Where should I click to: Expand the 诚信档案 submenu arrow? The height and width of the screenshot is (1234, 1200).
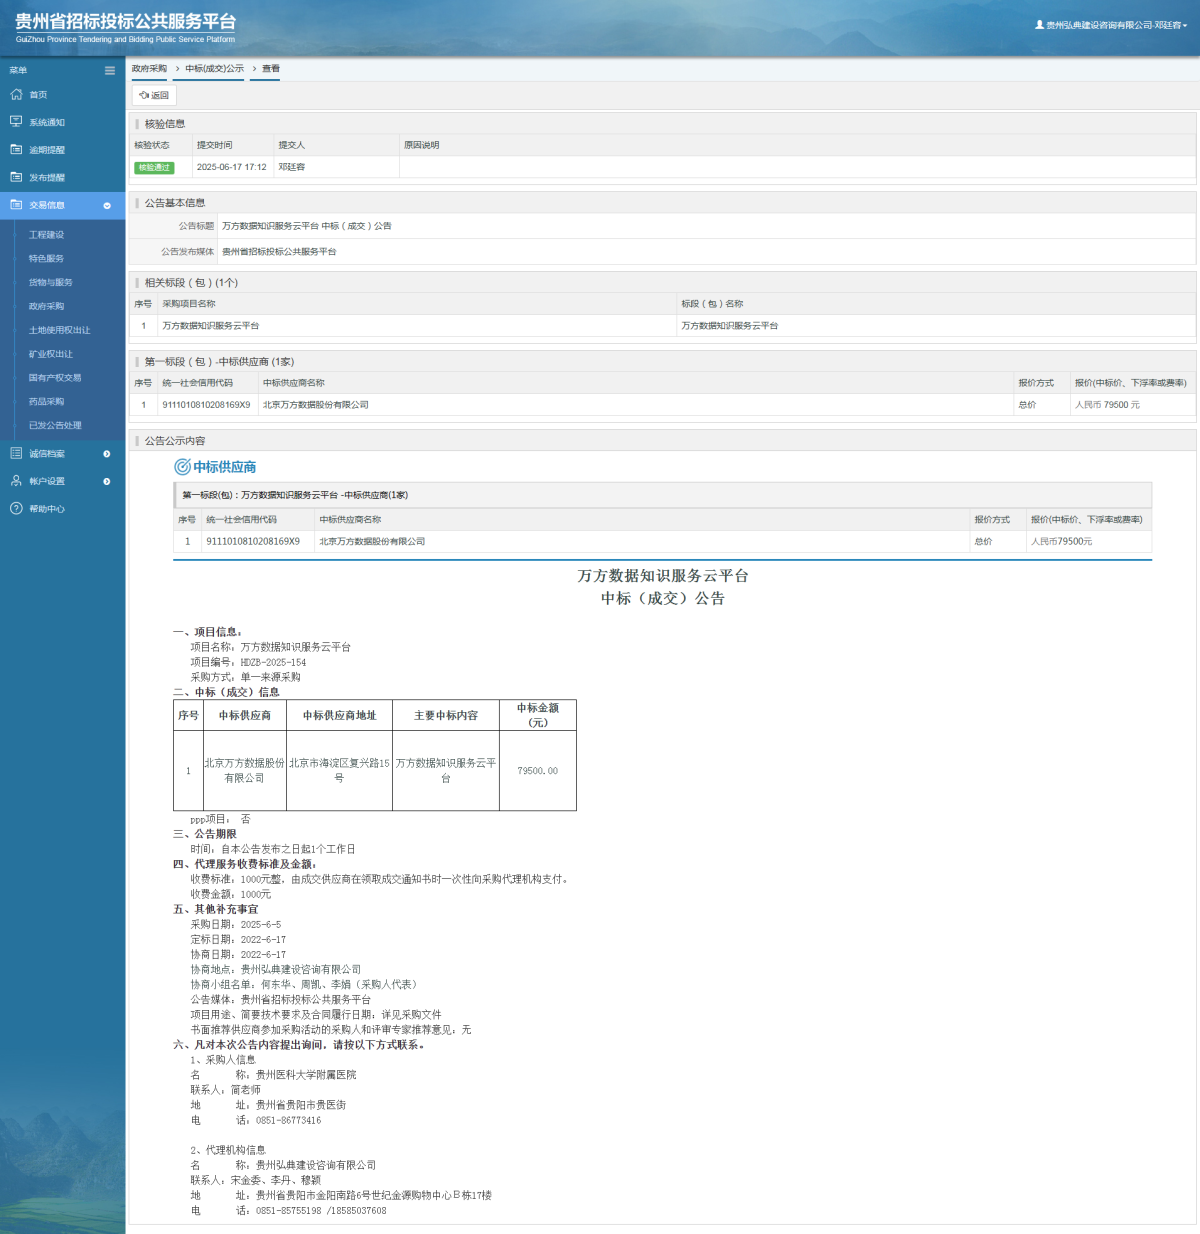click(x=107, y=454)
